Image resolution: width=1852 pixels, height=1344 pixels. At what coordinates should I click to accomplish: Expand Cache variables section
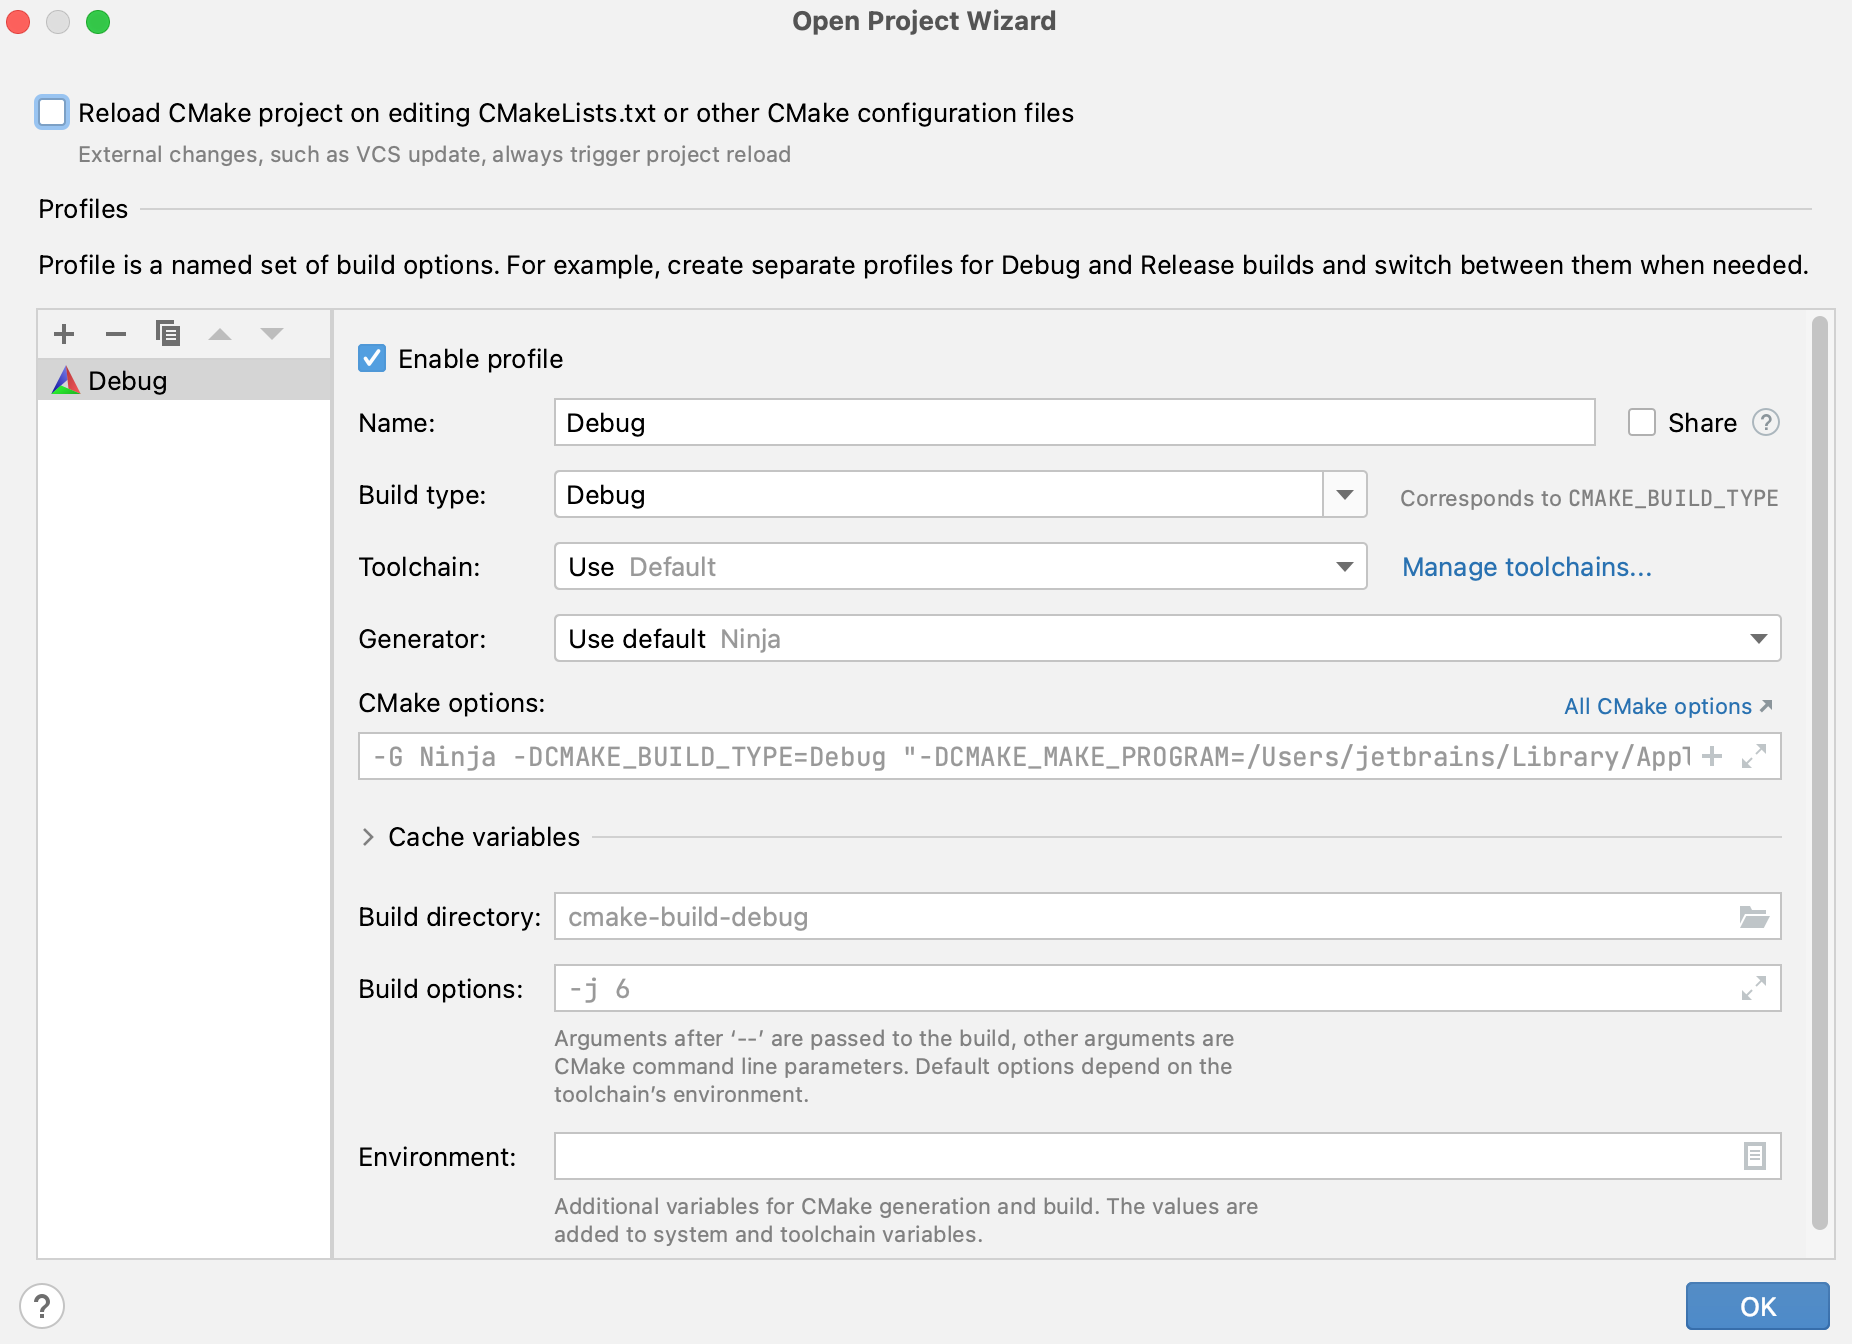pyautogui.click(x=368, y=837)
